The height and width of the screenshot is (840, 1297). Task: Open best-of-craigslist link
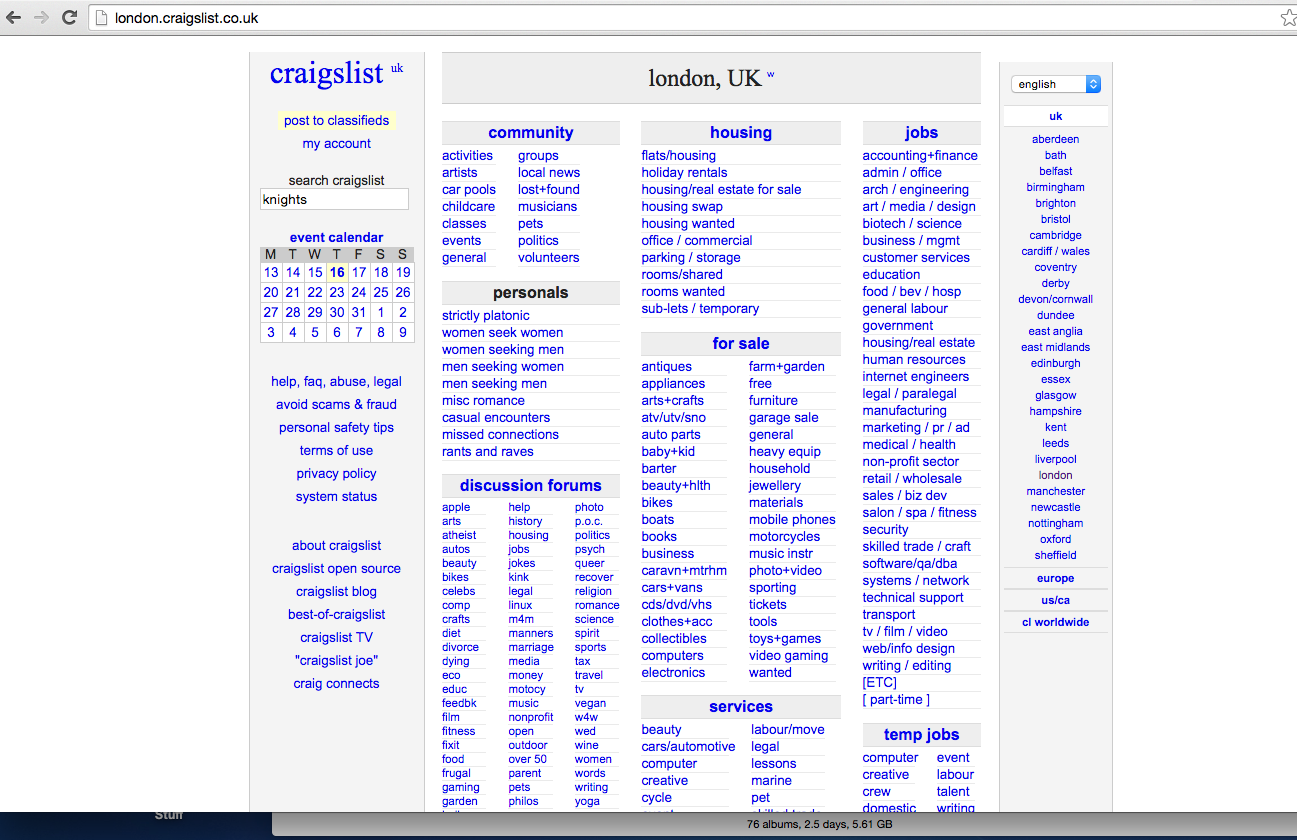[x=336, y=614]
